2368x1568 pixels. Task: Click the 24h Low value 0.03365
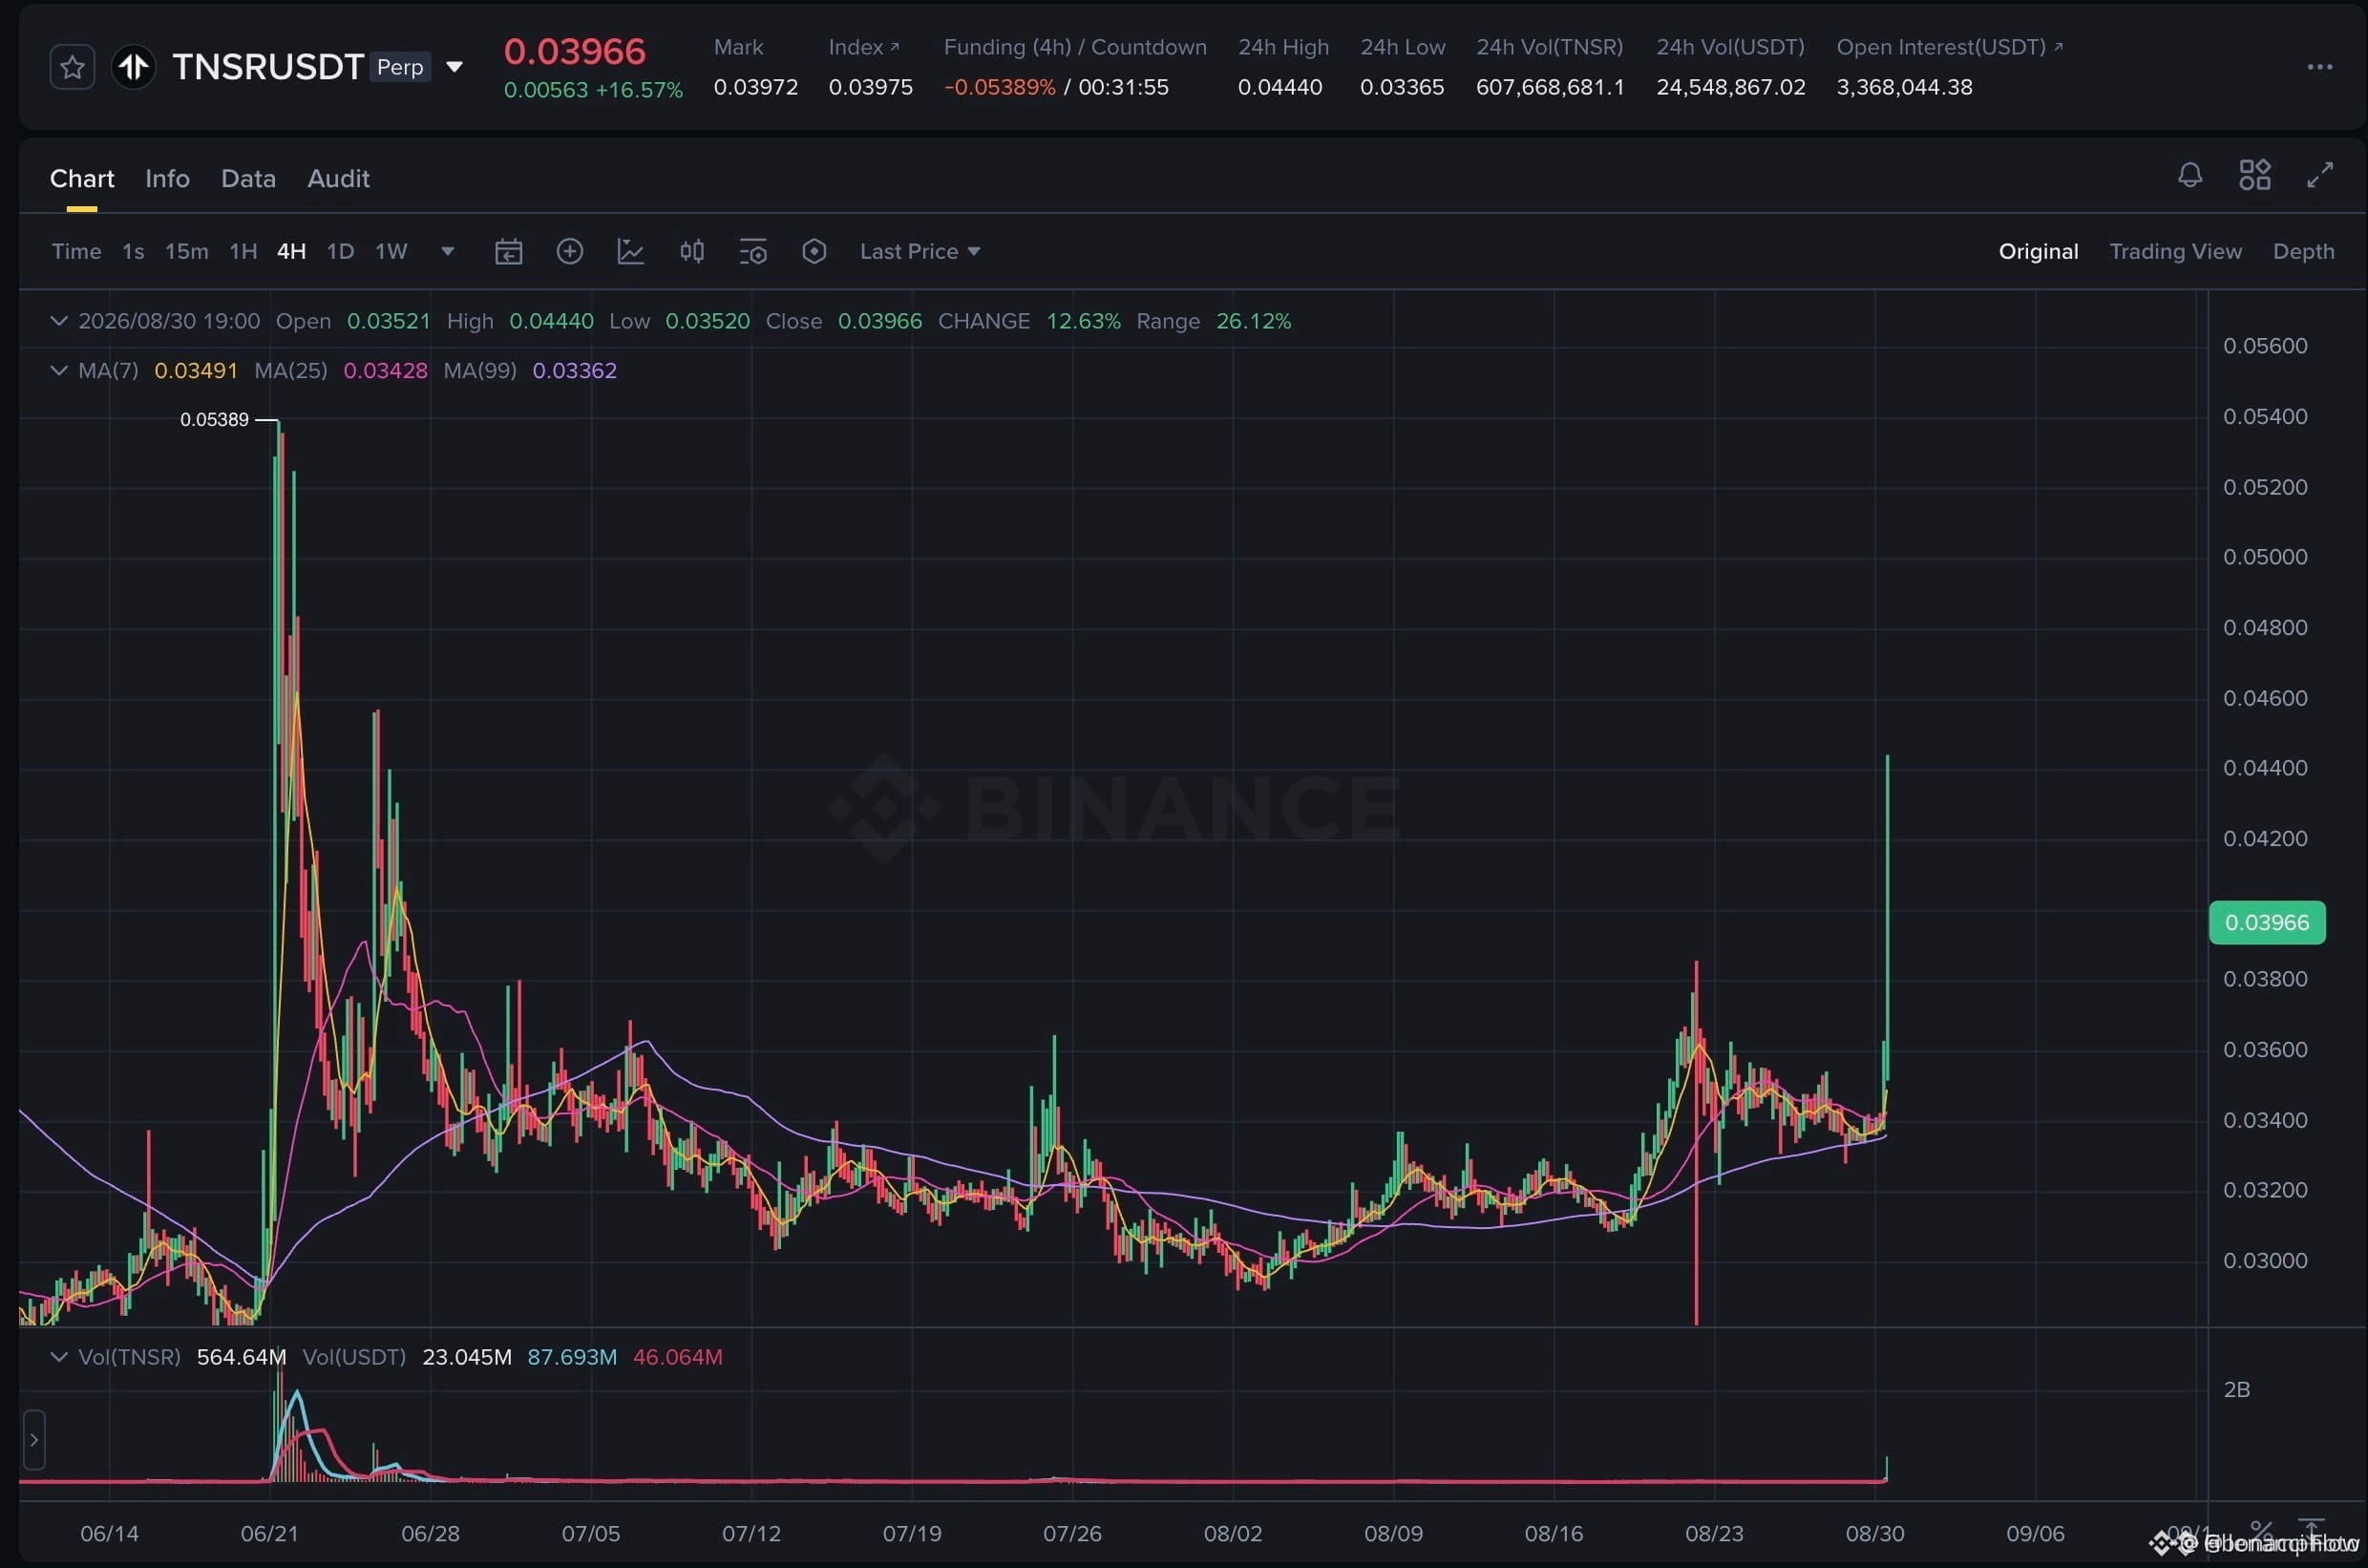(x=1402, y=87)
